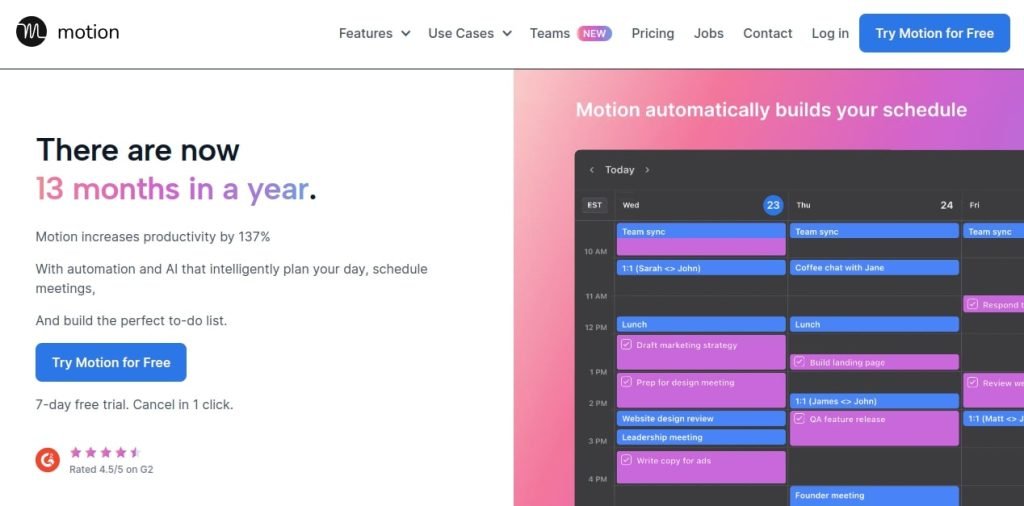The height and width of the screenshot is (506, 1024).
Task: Click the star rating row
Action: point(104,452)
